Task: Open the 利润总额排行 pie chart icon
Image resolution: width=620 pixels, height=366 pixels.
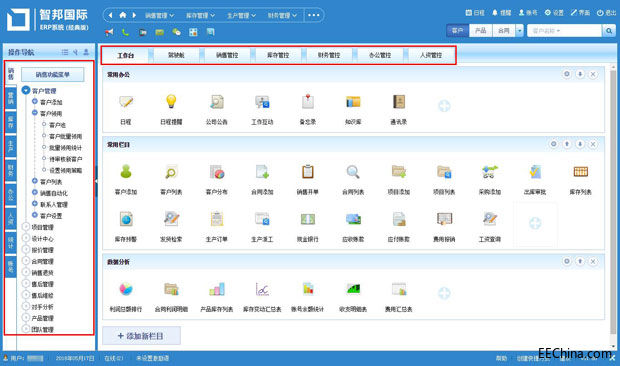Action: click(126, 289)
